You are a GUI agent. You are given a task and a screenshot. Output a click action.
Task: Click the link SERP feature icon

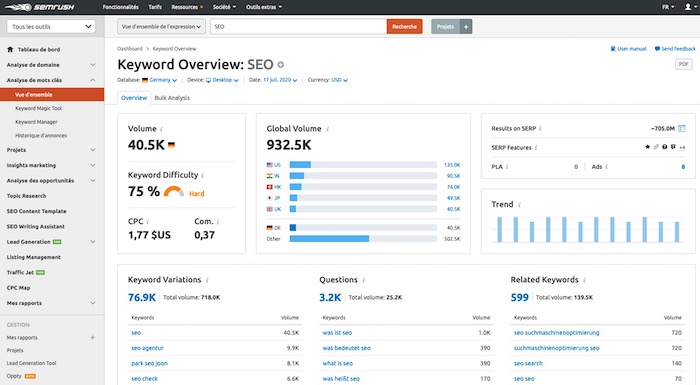point(656,147)
